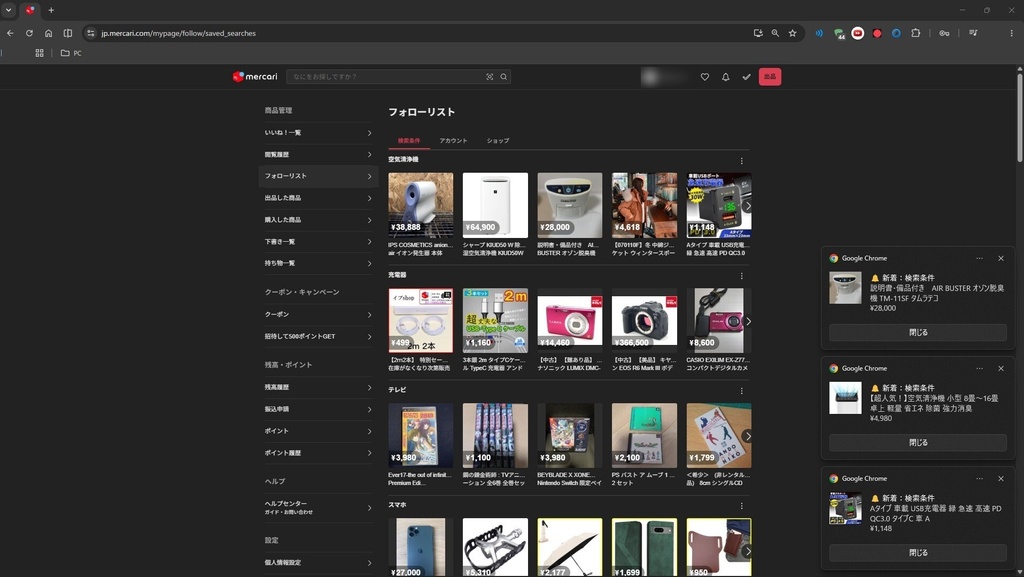Click 閉じる on the ¥1,148 notification

[918, 553]
